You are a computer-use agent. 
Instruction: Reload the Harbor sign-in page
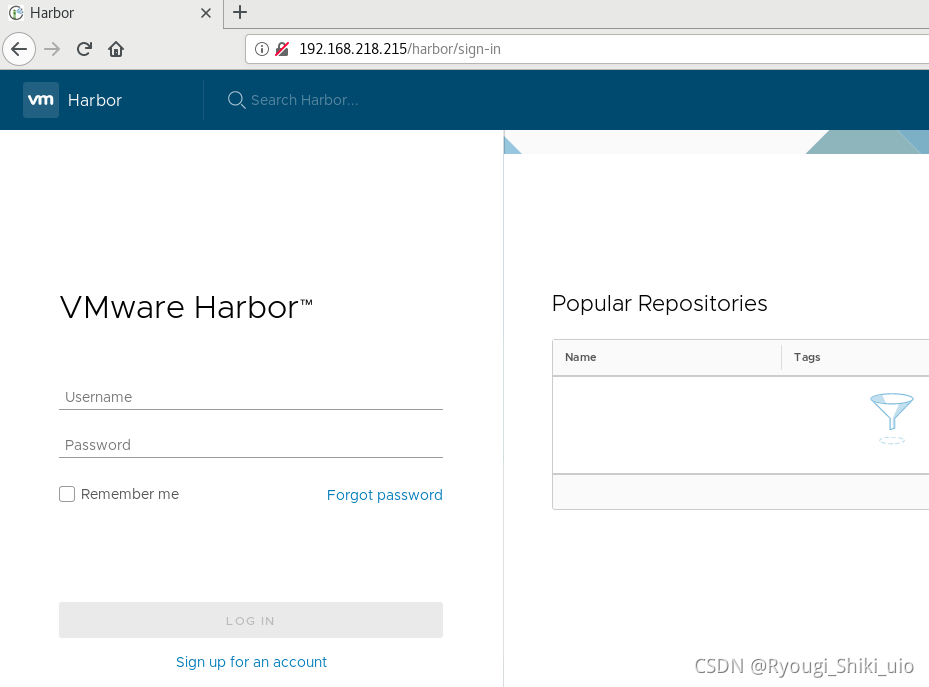click(84, 49)
